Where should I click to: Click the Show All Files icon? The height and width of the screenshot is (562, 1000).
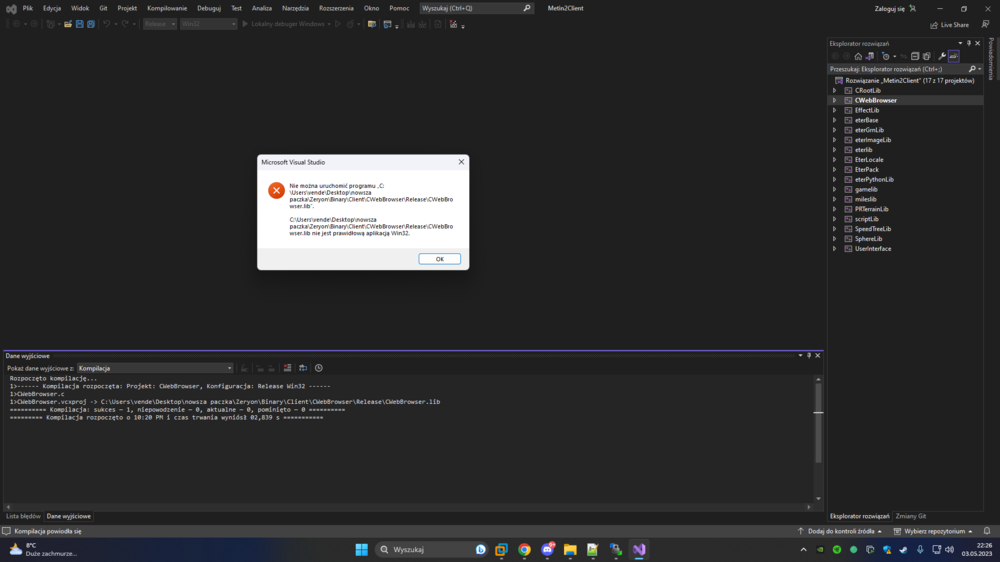point(927,56)
